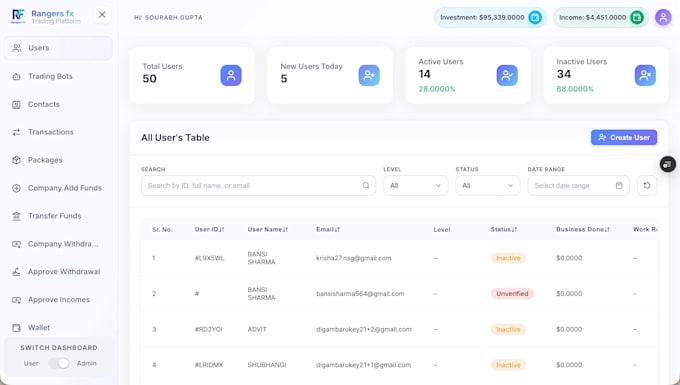Click the user name ADVIT
The width and height of the screenshot is (680, 385).
click(257, 330)
